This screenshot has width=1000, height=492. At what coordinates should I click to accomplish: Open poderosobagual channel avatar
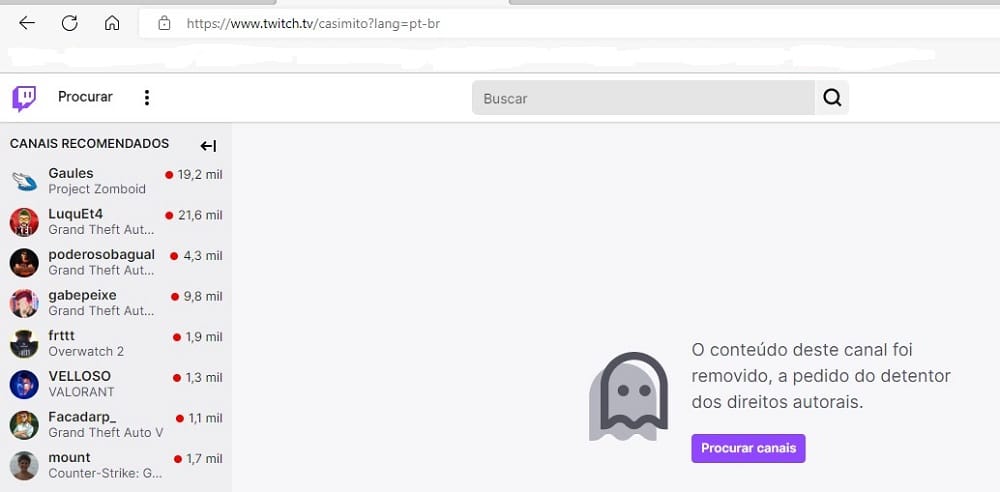24,262
